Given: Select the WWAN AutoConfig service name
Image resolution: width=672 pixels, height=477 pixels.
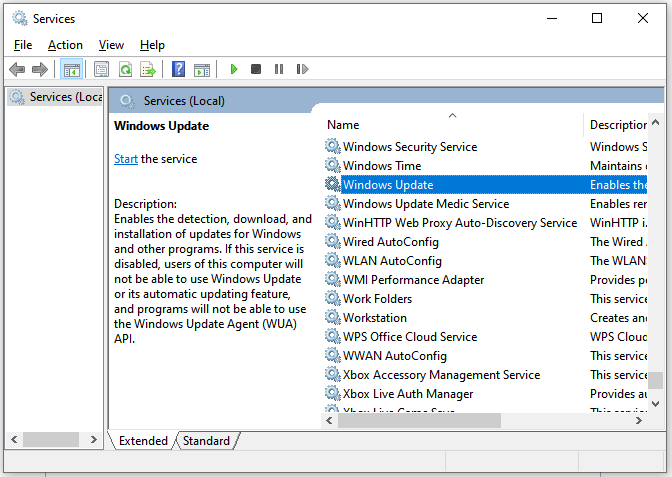Looking at the screenshot, I should coord(395,356).
